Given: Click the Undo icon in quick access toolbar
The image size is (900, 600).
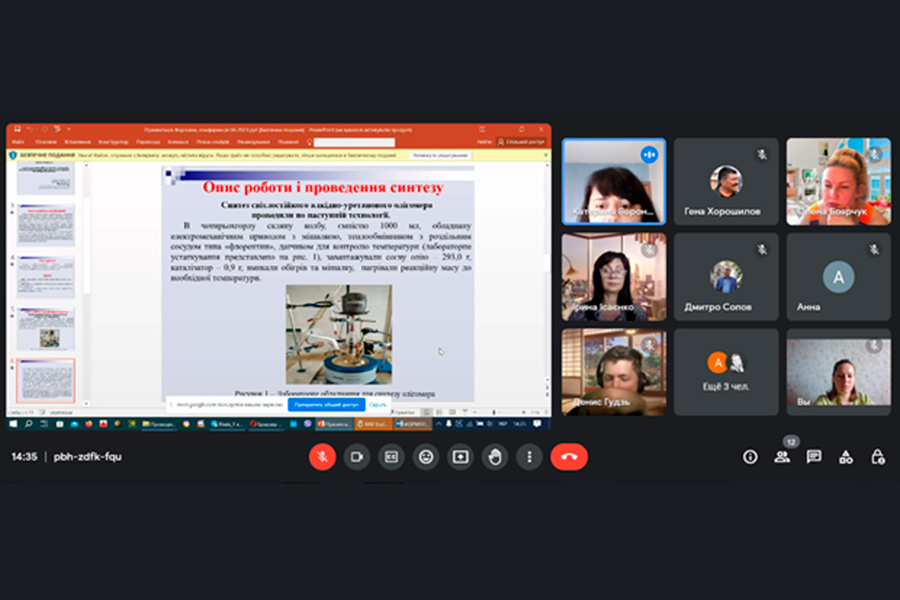Looking at the screenshot, I should 30,129.
